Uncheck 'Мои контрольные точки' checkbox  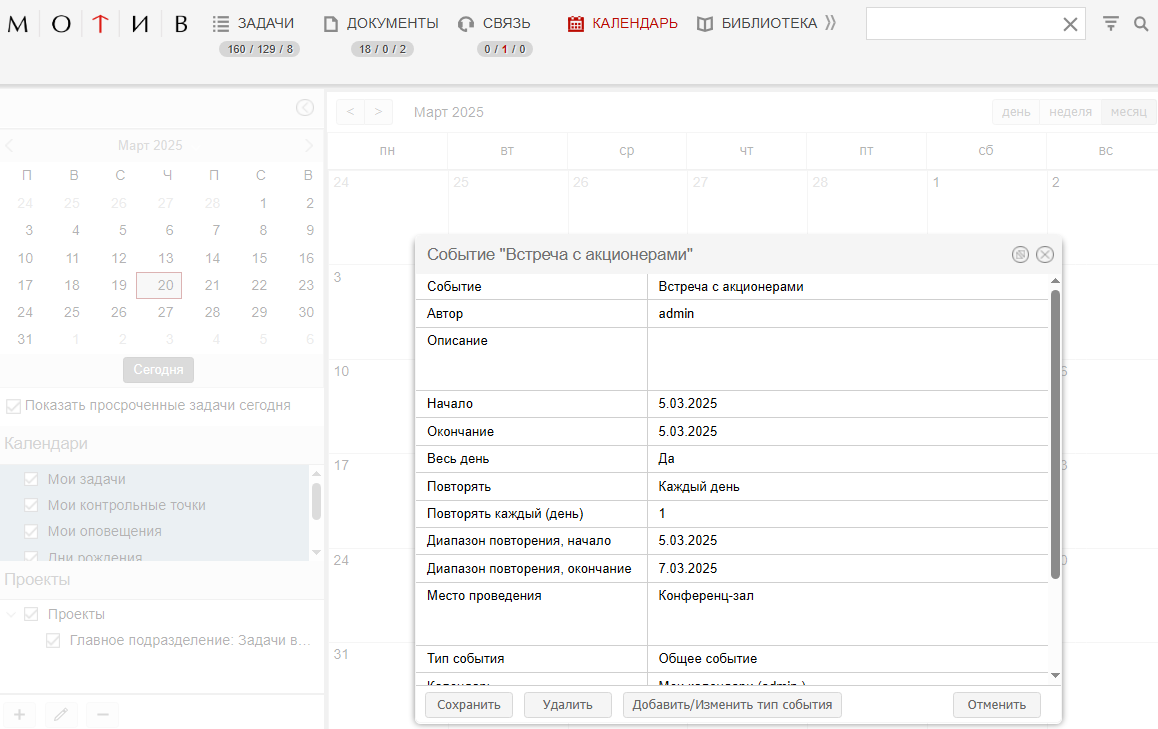pyautogui.click(x=31, y=505)
